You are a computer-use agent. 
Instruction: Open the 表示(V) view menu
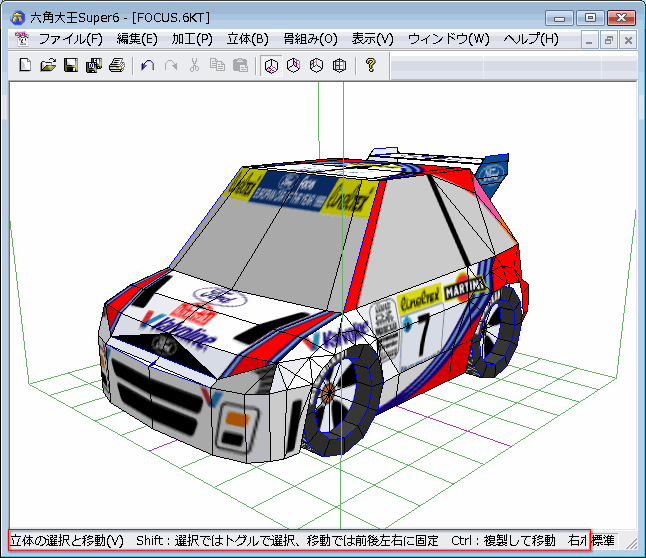coord(372,39)
